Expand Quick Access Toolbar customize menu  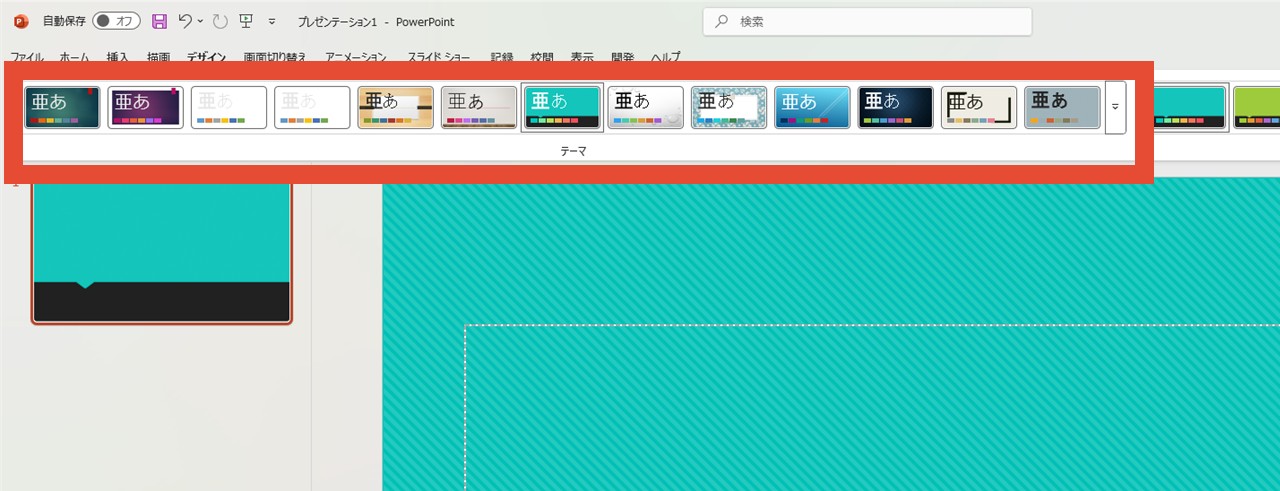[x=272, y=21]
